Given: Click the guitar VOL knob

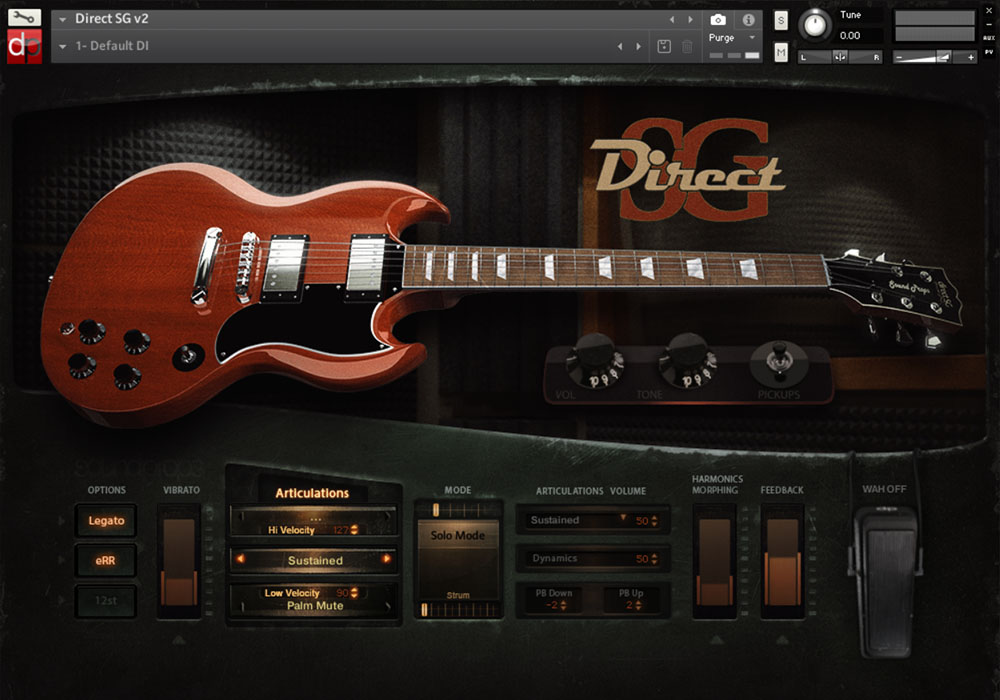Looking at the screenshot, I should (x=596, y=360).
